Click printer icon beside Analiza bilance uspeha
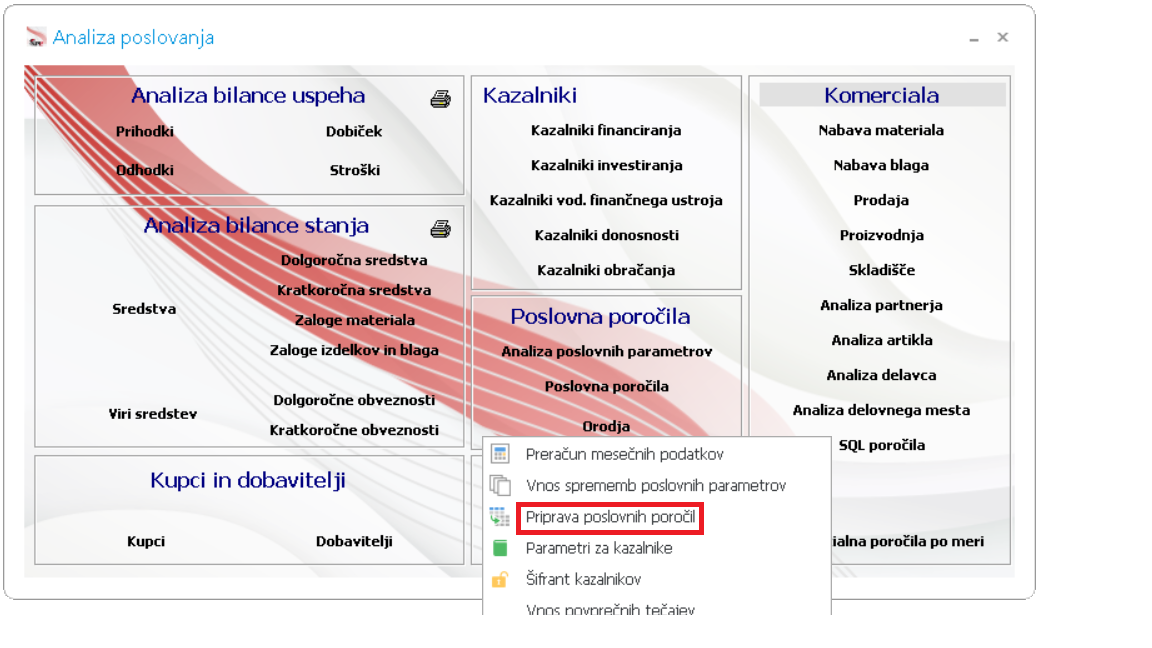Image resolution: width=1152 pixels, height=648 pixels. (x=440, y=98)
